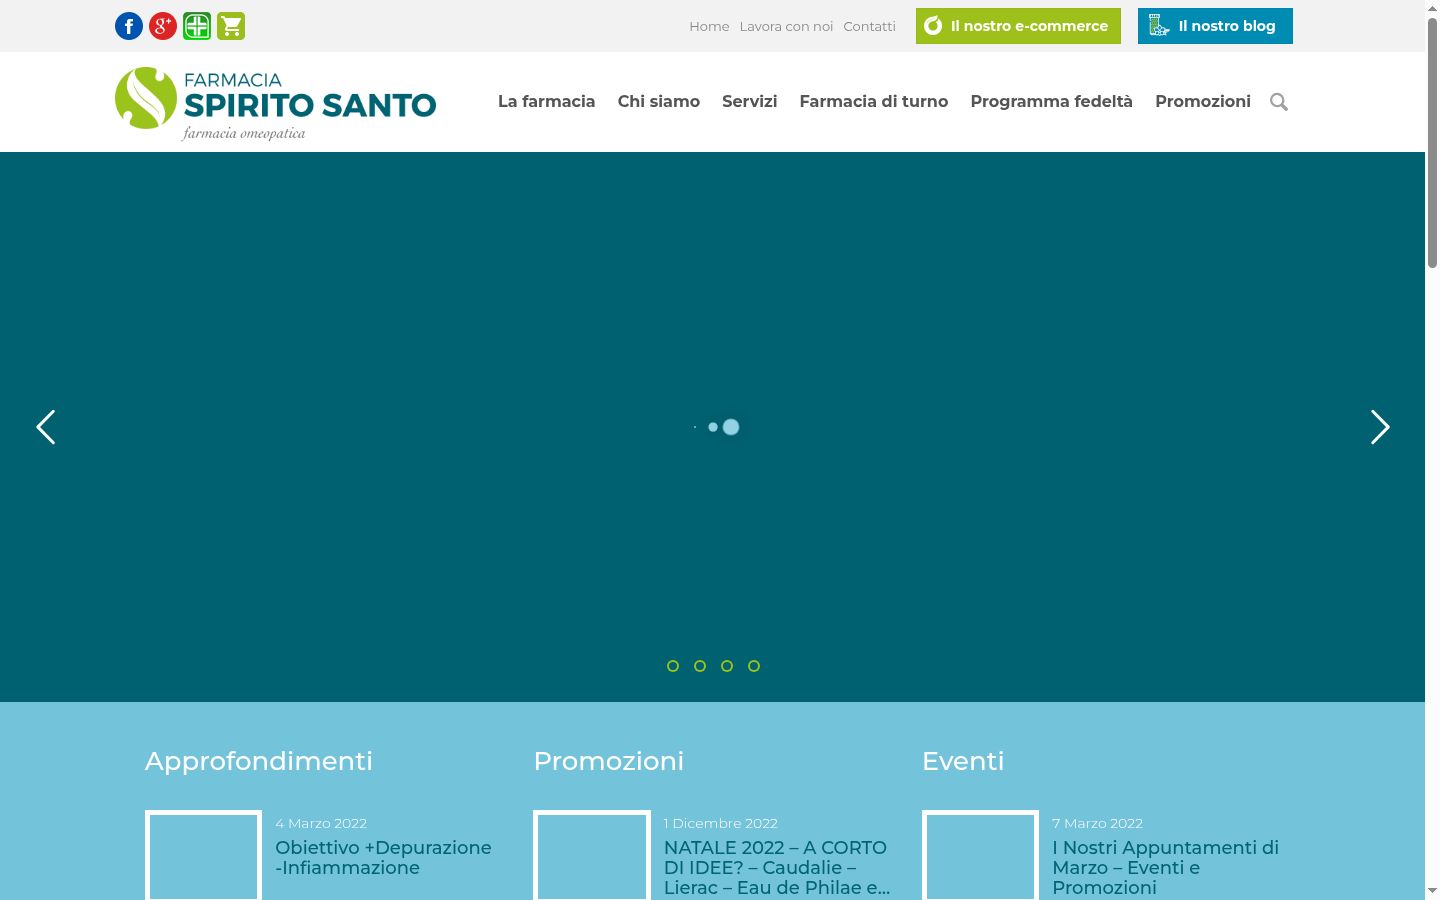Select the first slider dot

coord(673,666)
